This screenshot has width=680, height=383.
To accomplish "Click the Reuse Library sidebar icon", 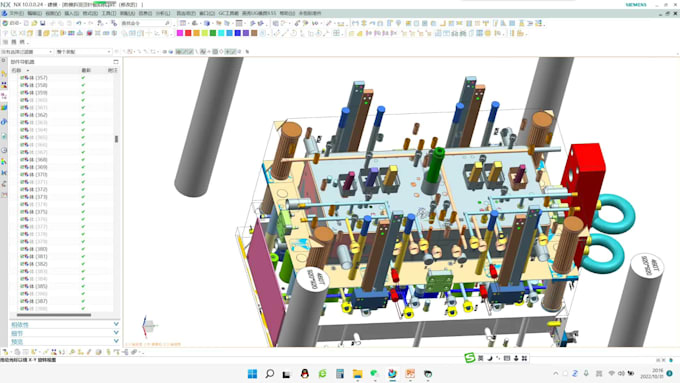I will 4,107.
